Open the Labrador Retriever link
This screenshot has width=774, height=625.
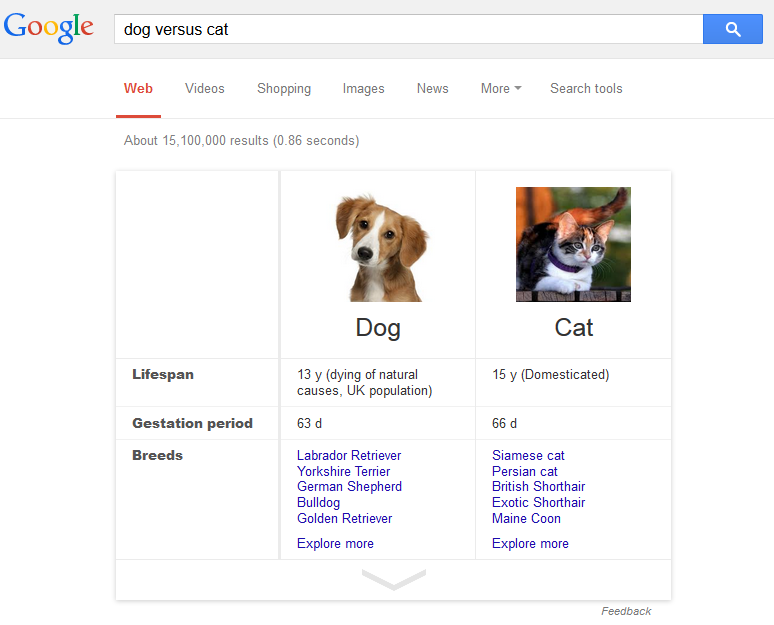coord(349,455)
